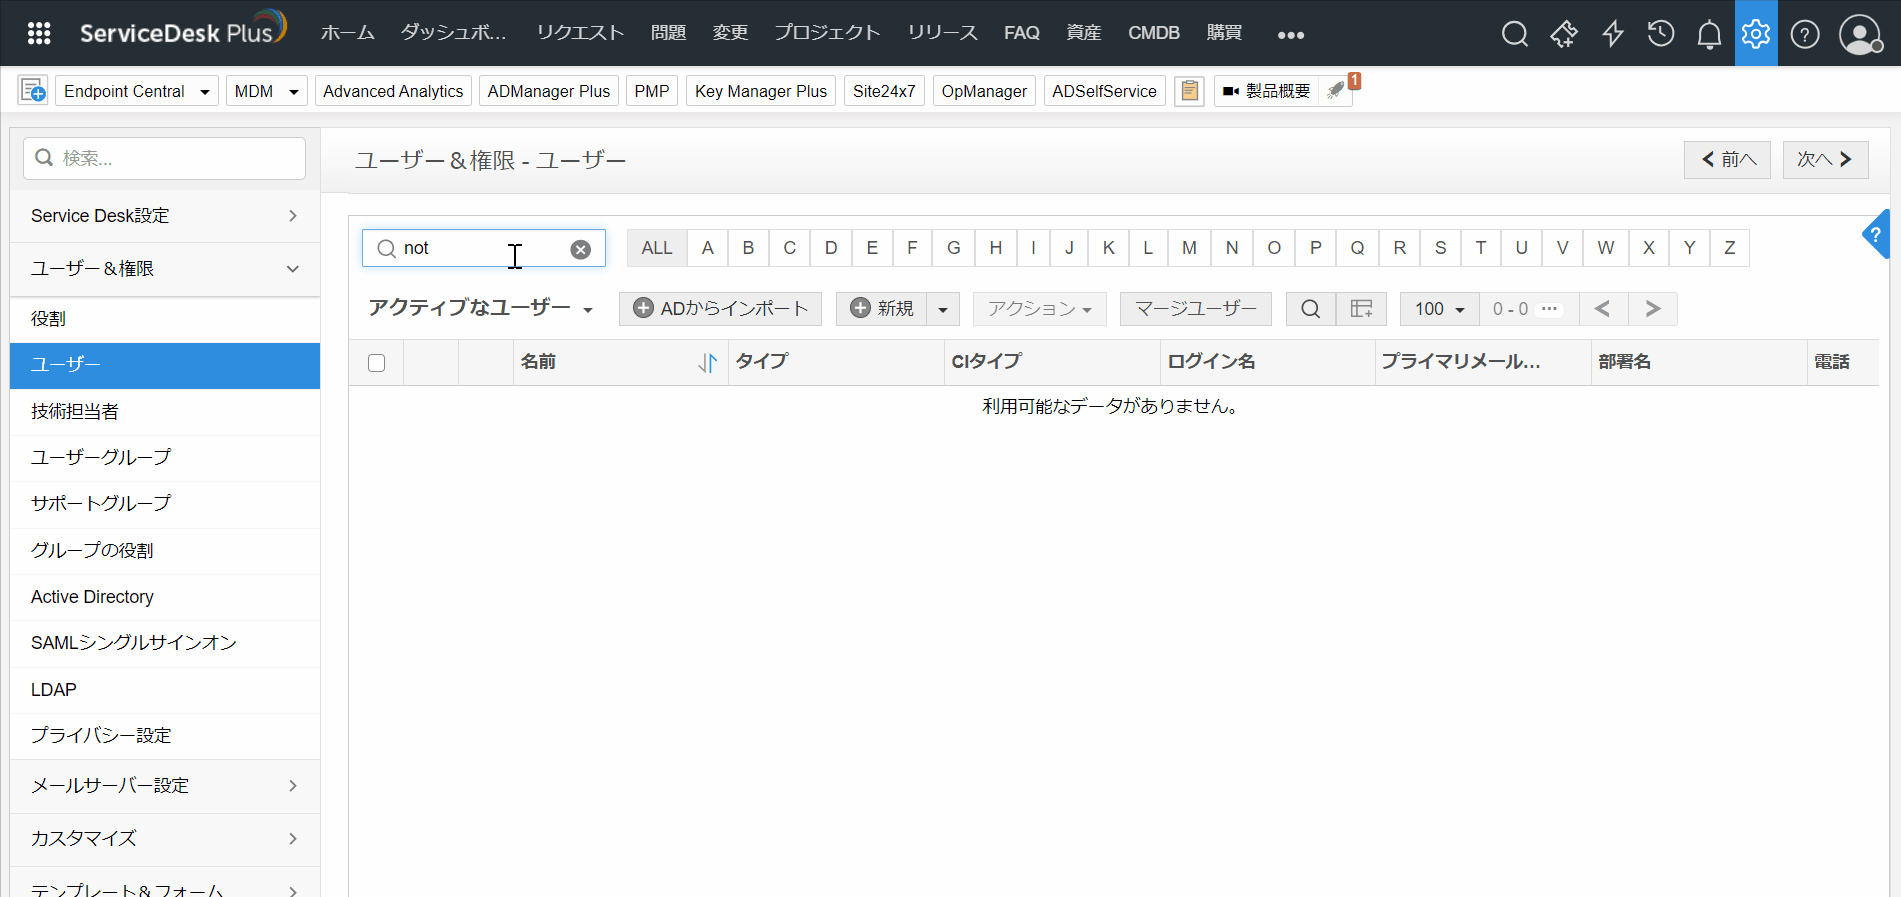Click the マージユーザー button
Viewport: 1901px width, 897px height.
[1195, 309]
